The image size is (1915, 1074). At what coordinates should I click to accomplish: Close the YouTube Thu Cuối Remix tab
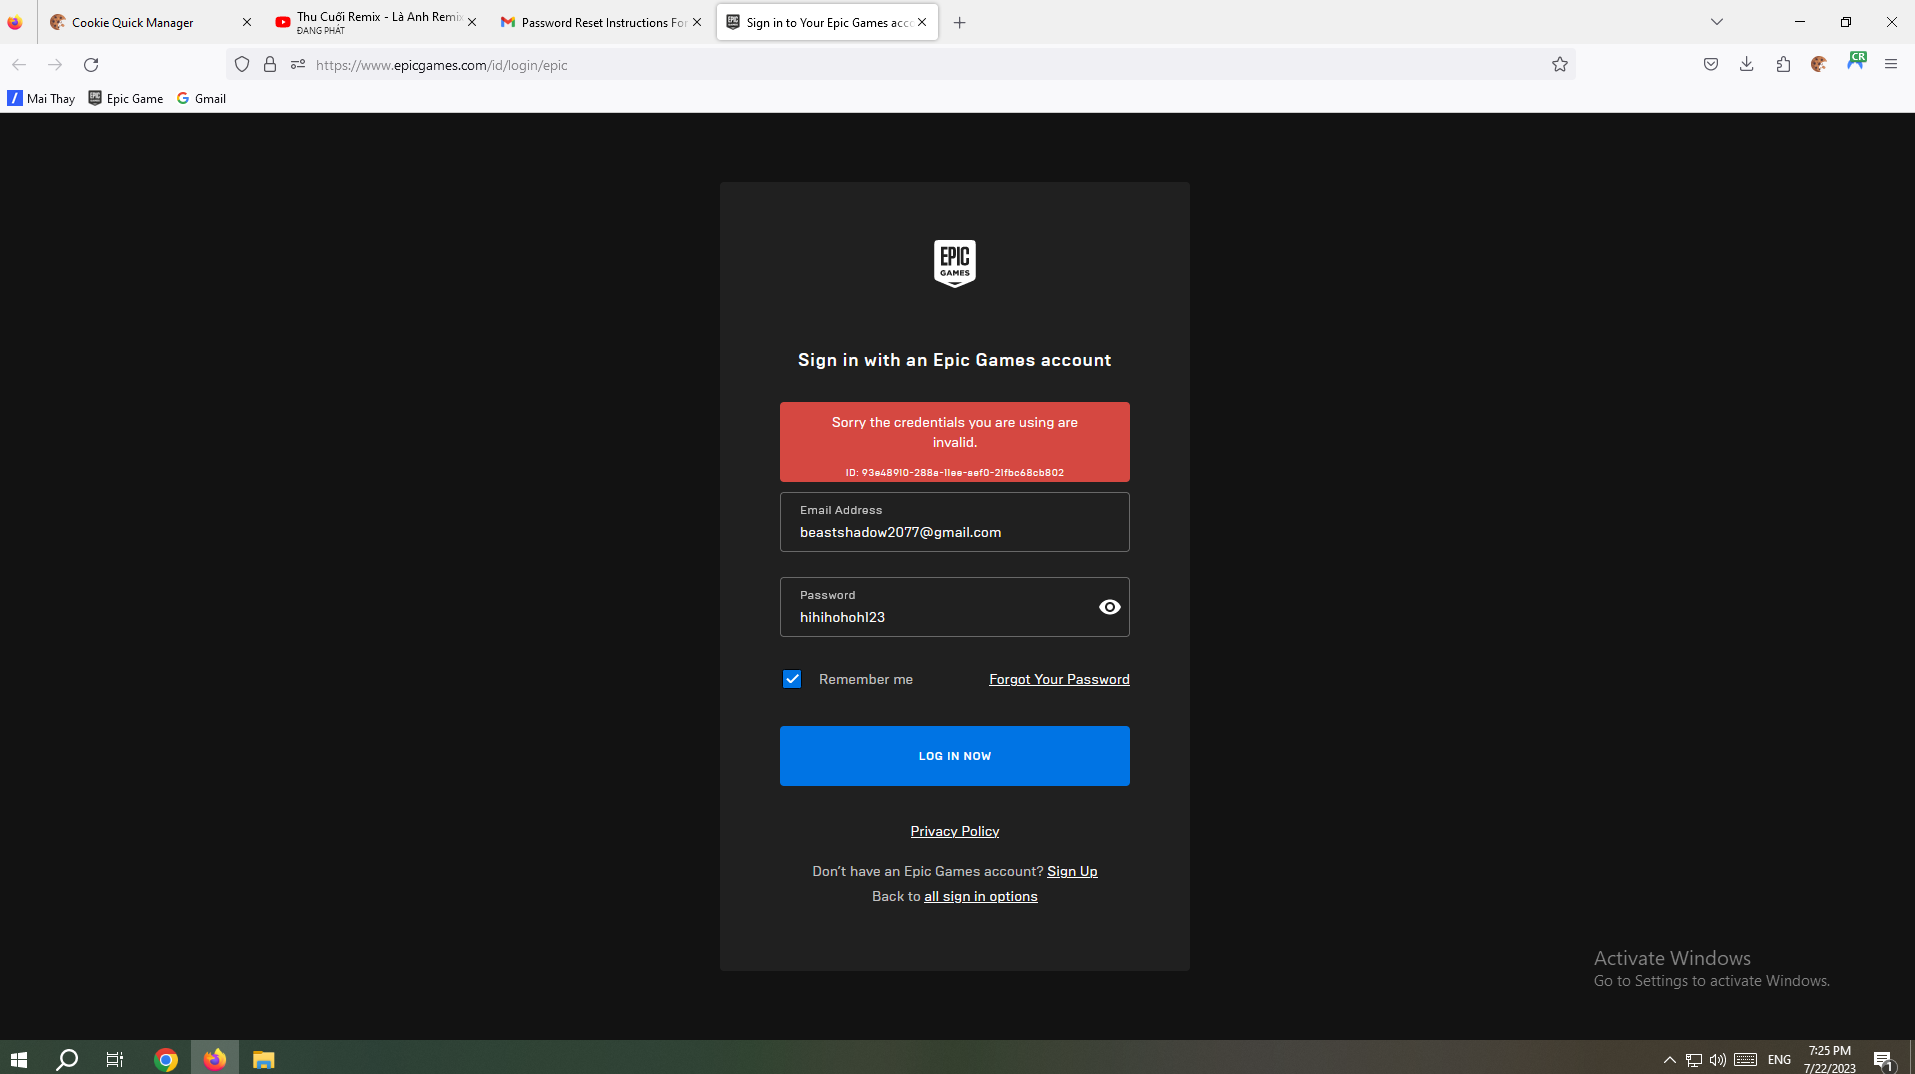tap(472, 22)
